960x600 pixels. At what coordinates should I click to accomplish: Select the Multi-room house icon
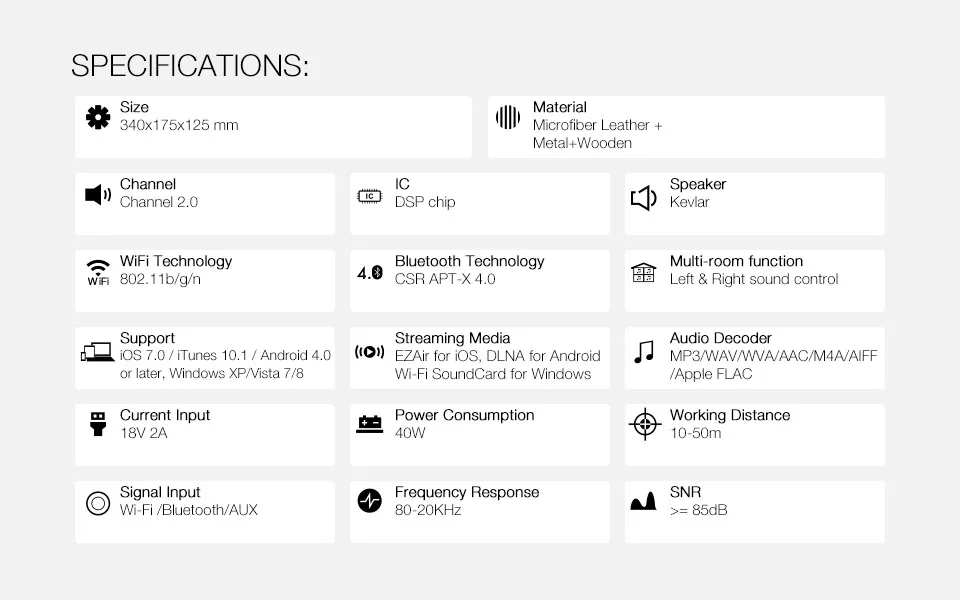pyautogui.click(x=643, y=272)
